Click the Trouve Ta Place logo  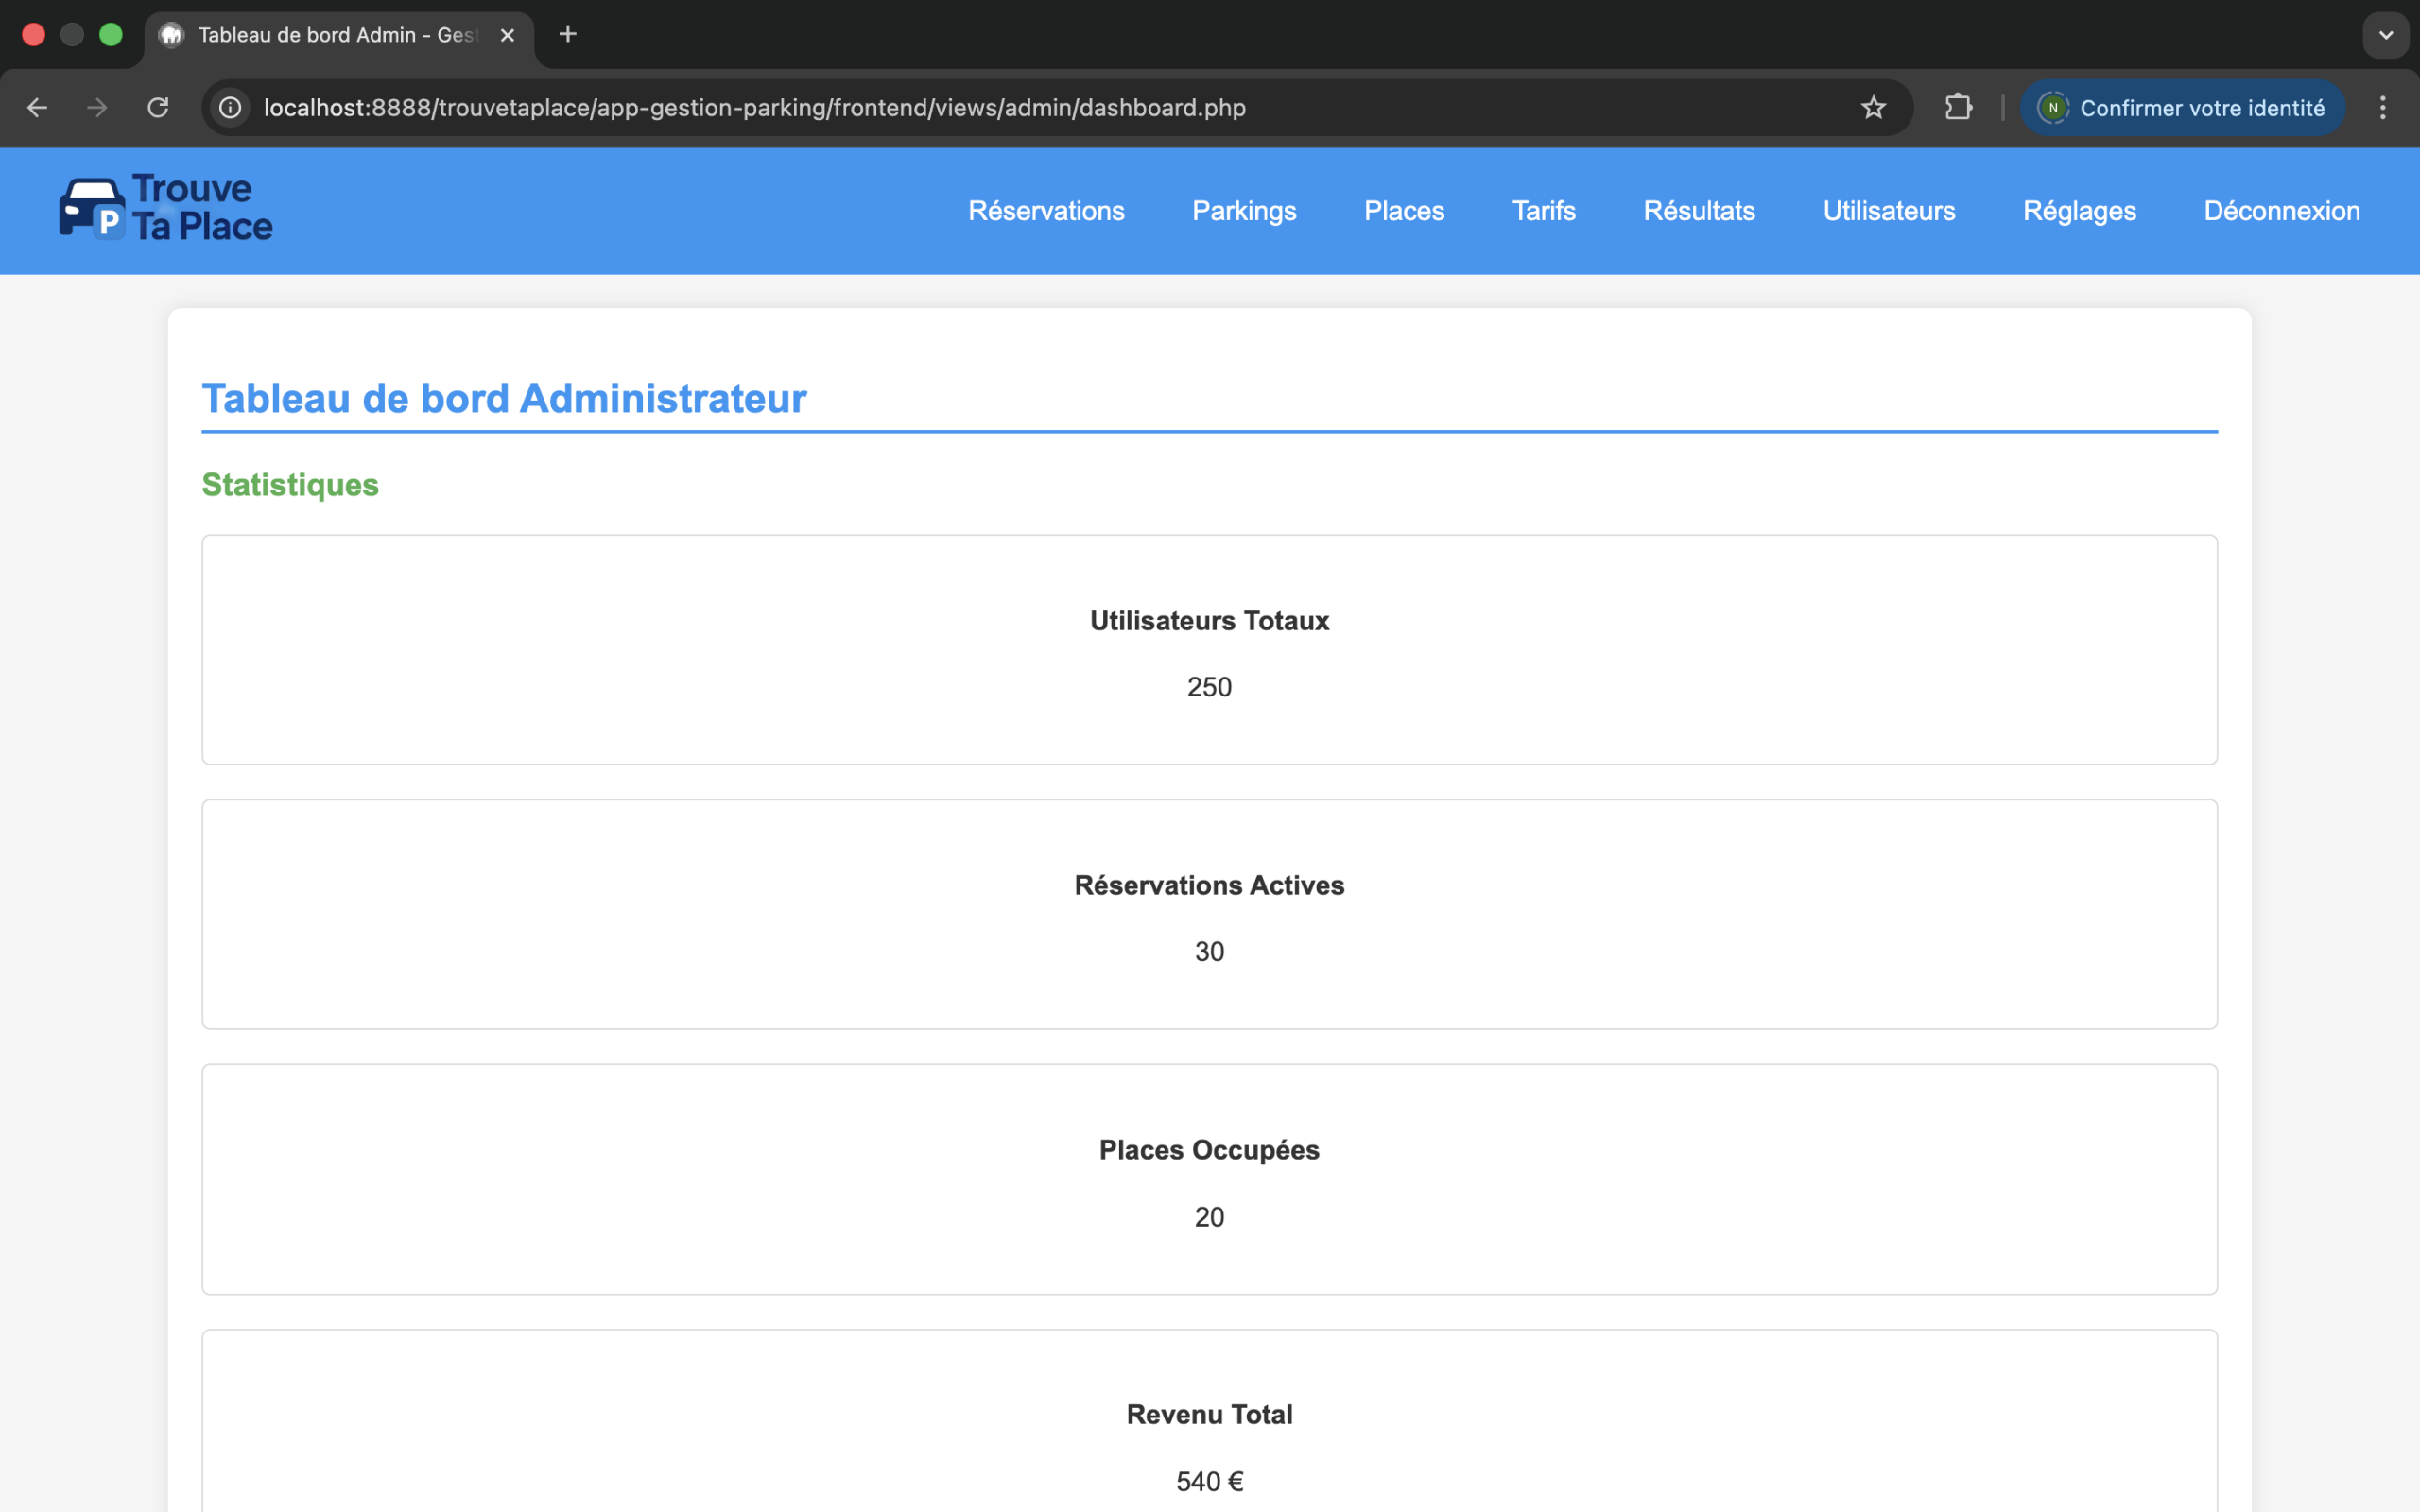(166, 209)
